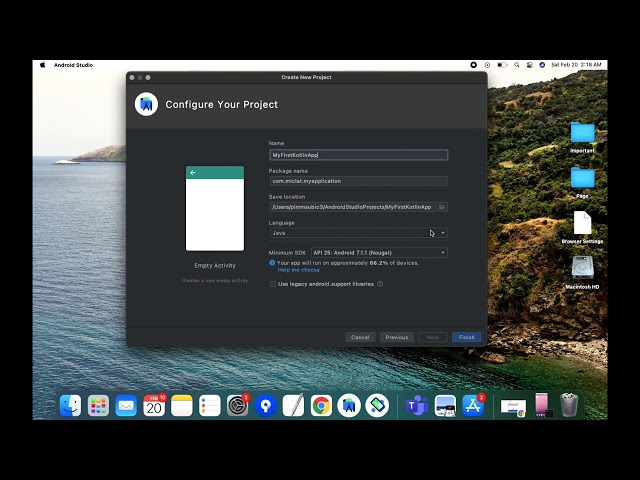The width and height of the screenshot is (640, 480).
Task: Open Reminders in the Dock
Action: point(210,405)
